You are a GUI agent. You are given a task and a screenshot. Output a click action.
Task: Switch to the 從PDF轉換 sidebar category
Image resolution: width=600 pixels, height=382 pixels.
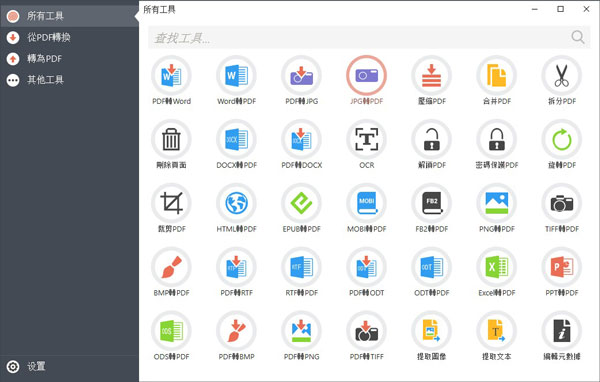(x=69, y=38)
